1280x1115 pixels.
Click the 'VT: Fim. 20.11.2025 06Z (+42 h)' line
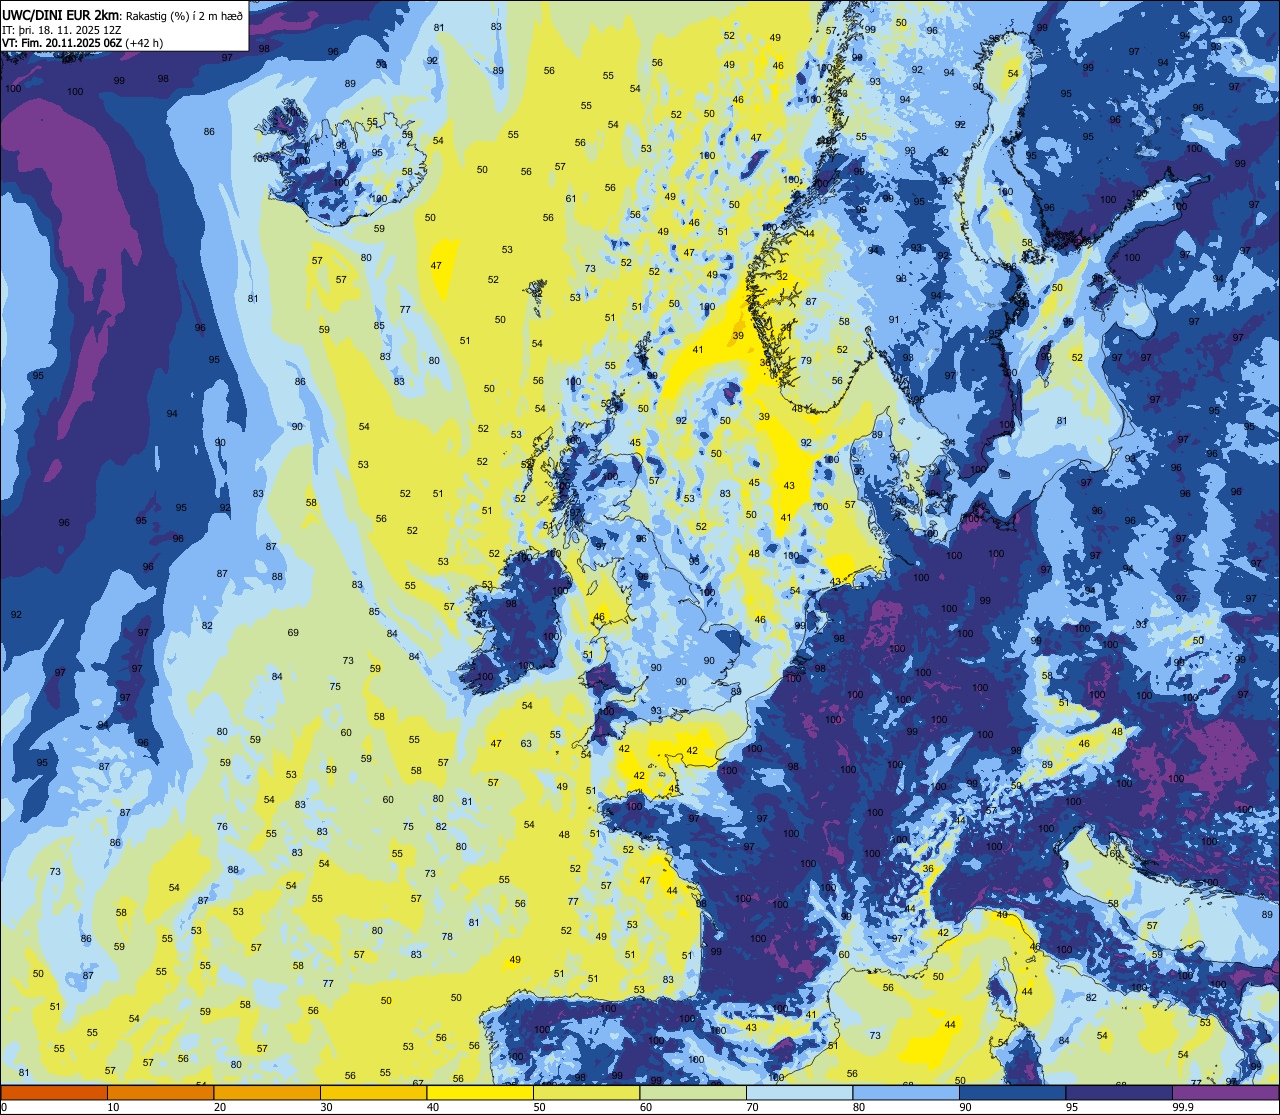tap(83, 43)
